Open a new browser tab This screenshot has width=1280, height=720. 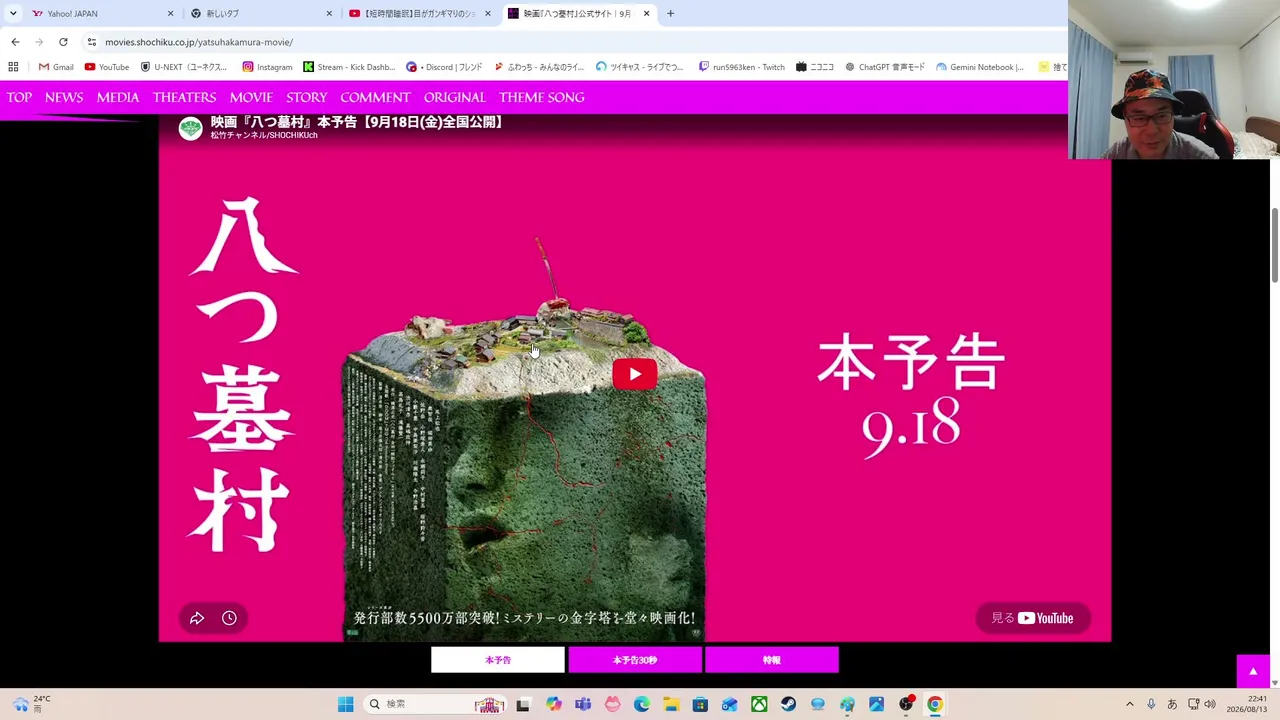tap(670, 14)
